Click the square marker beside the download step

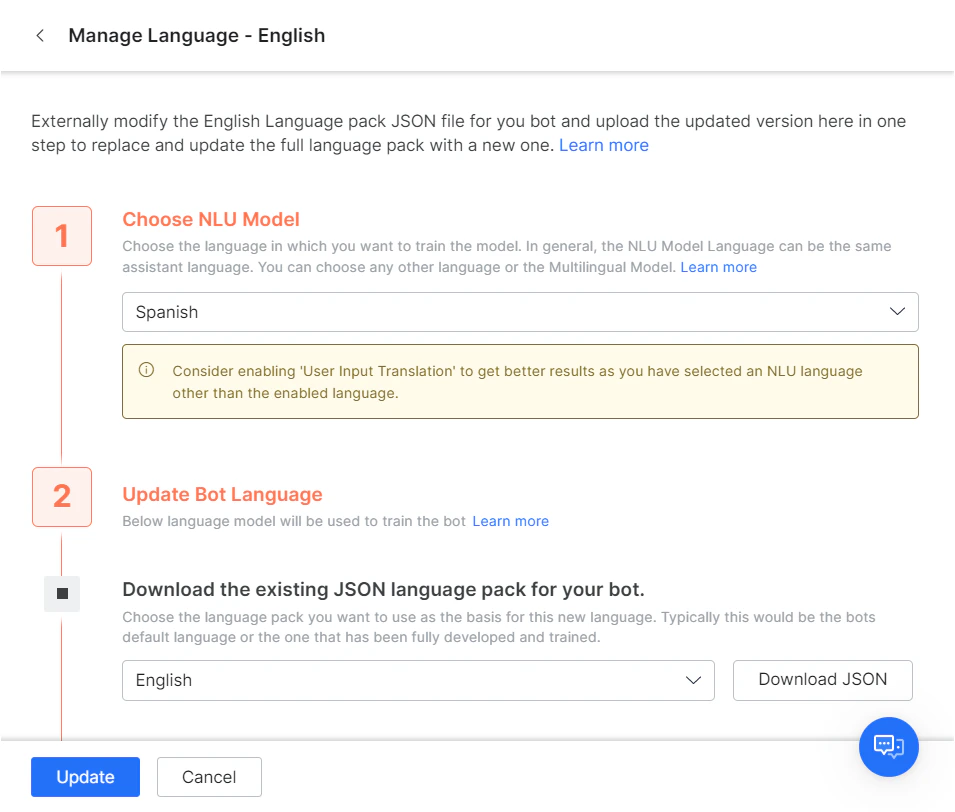point(61,593)
